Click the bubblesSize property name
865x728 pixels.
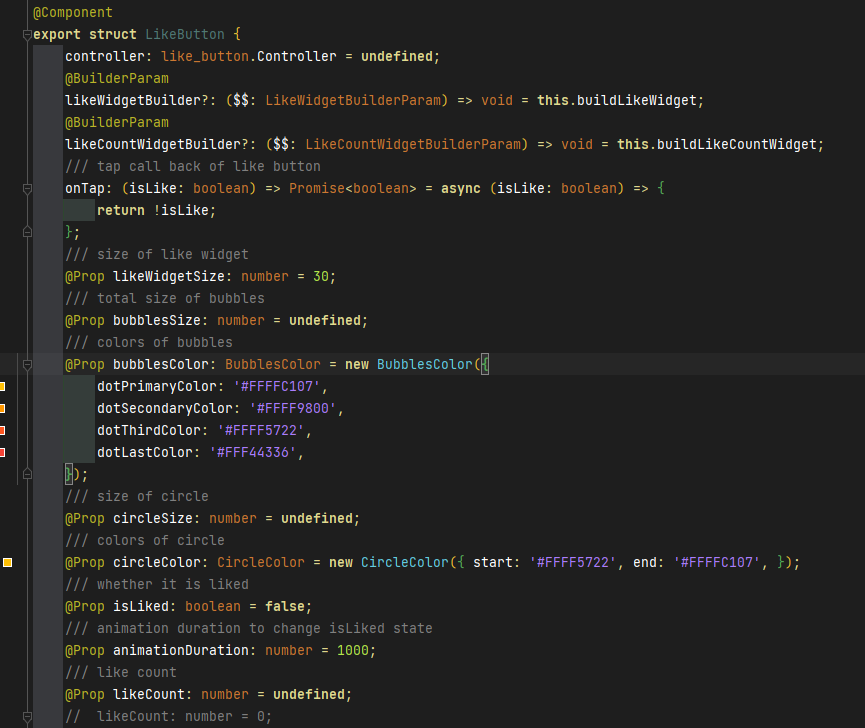(157, 320)
